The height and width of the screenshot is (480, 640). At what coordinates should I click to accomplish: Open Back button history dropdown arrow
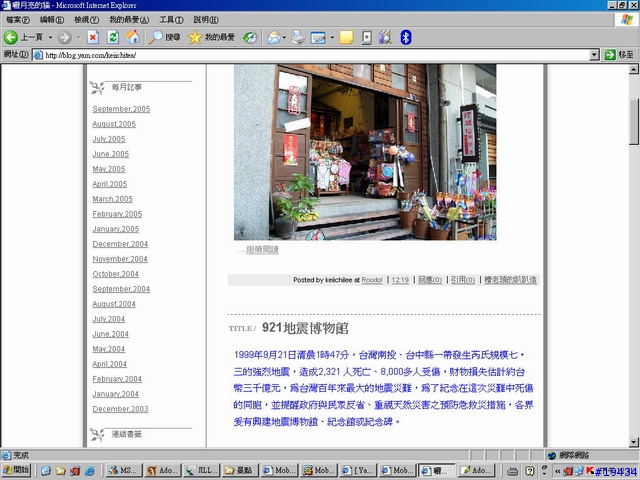click(50, 38)
